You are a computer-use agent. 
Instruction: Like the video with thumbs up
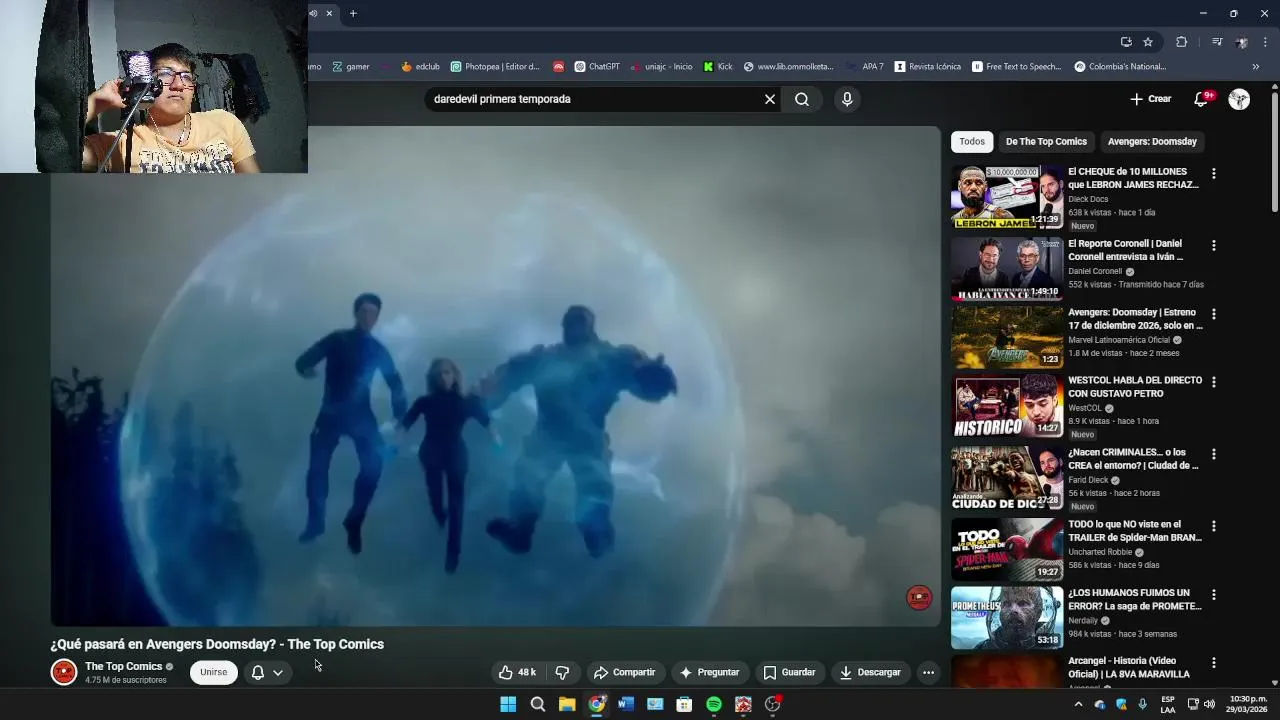(x=518, y=672)
